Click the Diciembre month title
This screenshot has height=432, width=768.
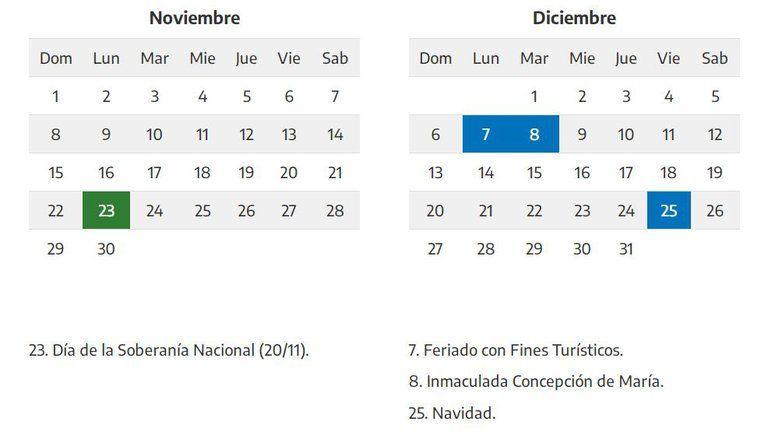(574, 18)
